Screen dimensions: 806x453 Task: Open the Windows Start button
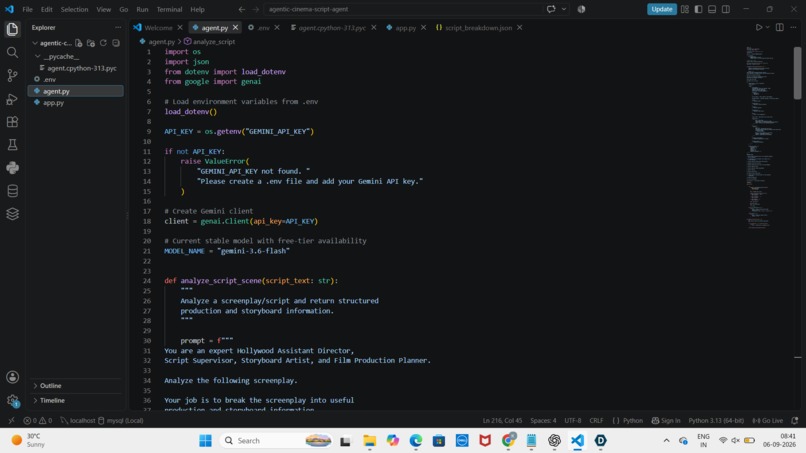coord(205,441)
